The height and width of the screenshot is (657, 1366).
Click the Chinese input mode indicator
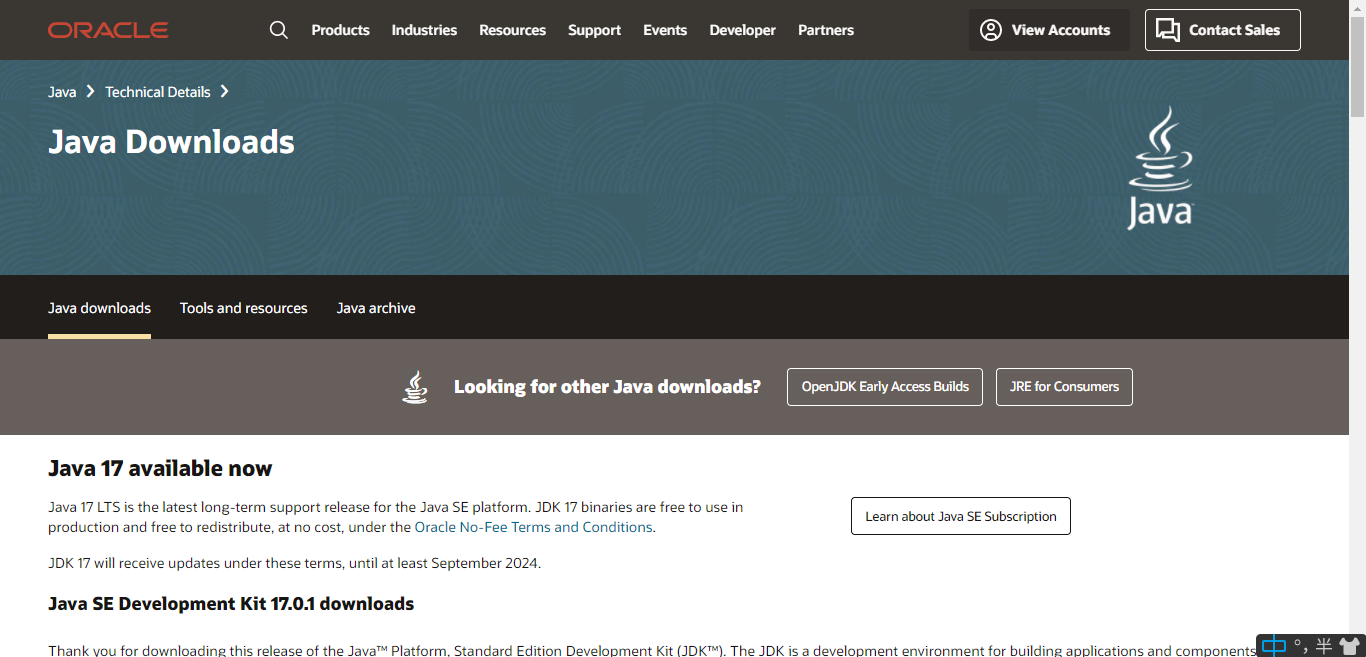(x=1273, y=646)
